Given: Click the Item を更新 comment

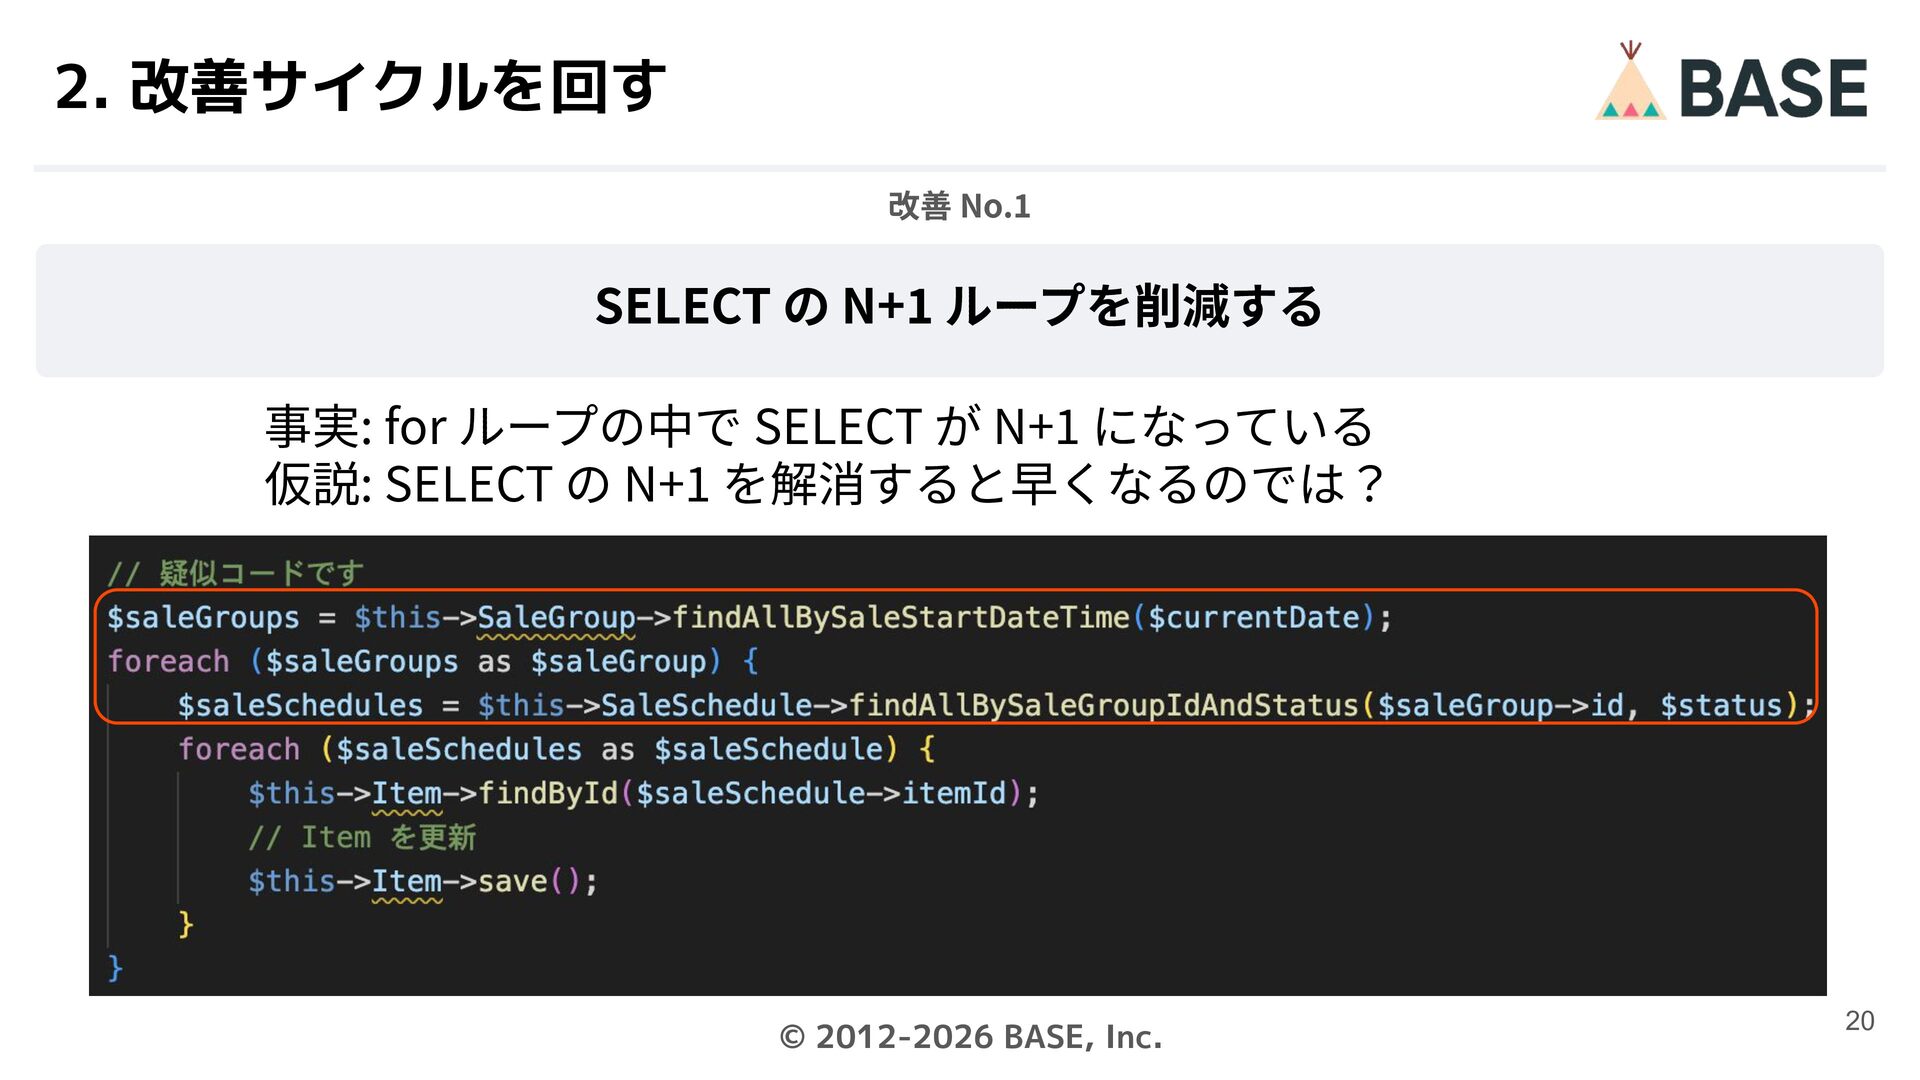Looking at the screenshot, I should point(362,838).
